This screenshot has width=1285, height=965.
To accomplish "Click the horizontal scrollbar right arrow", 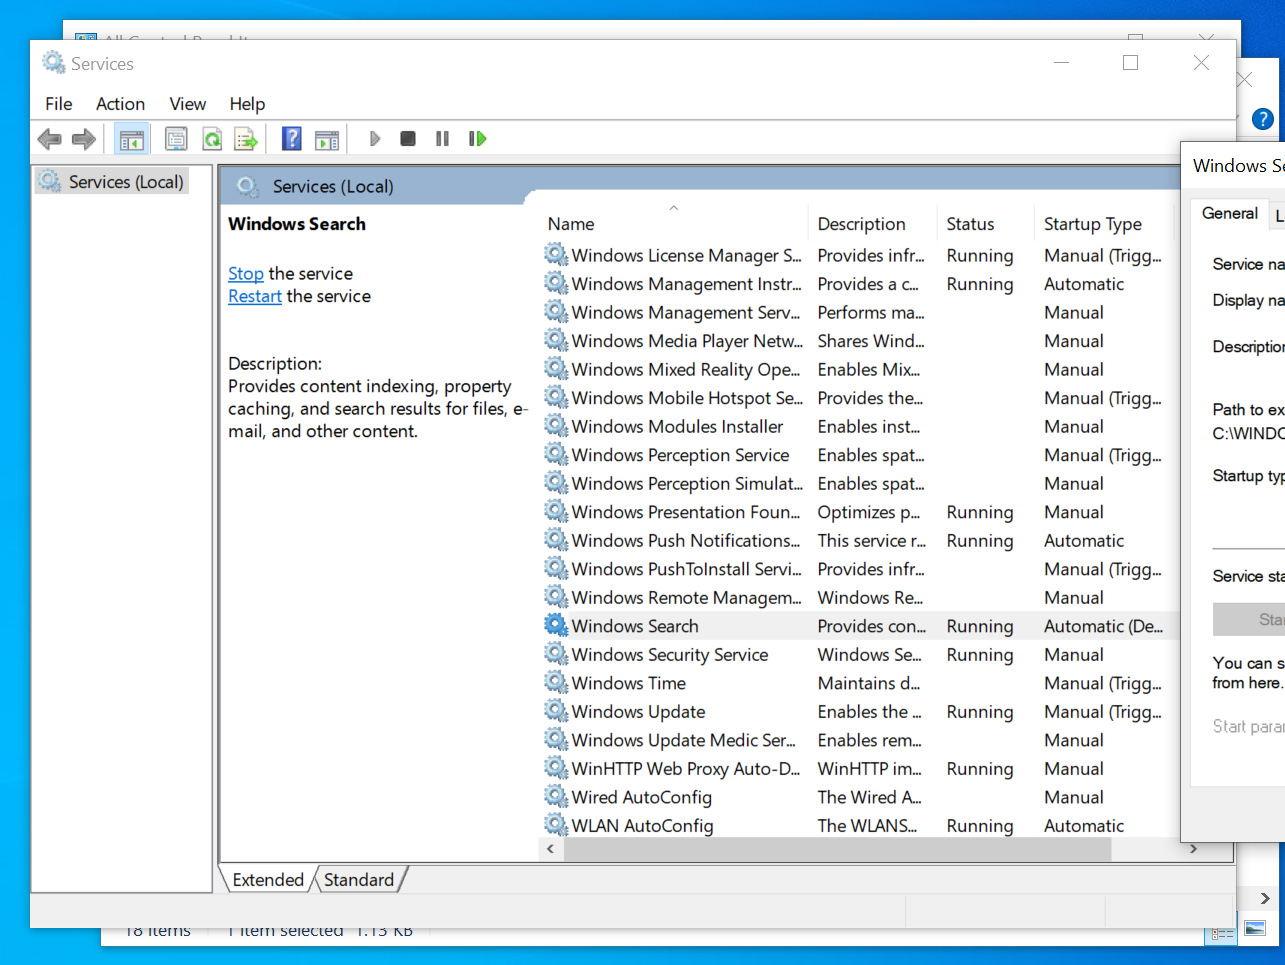I will (x=1193, y=848).
